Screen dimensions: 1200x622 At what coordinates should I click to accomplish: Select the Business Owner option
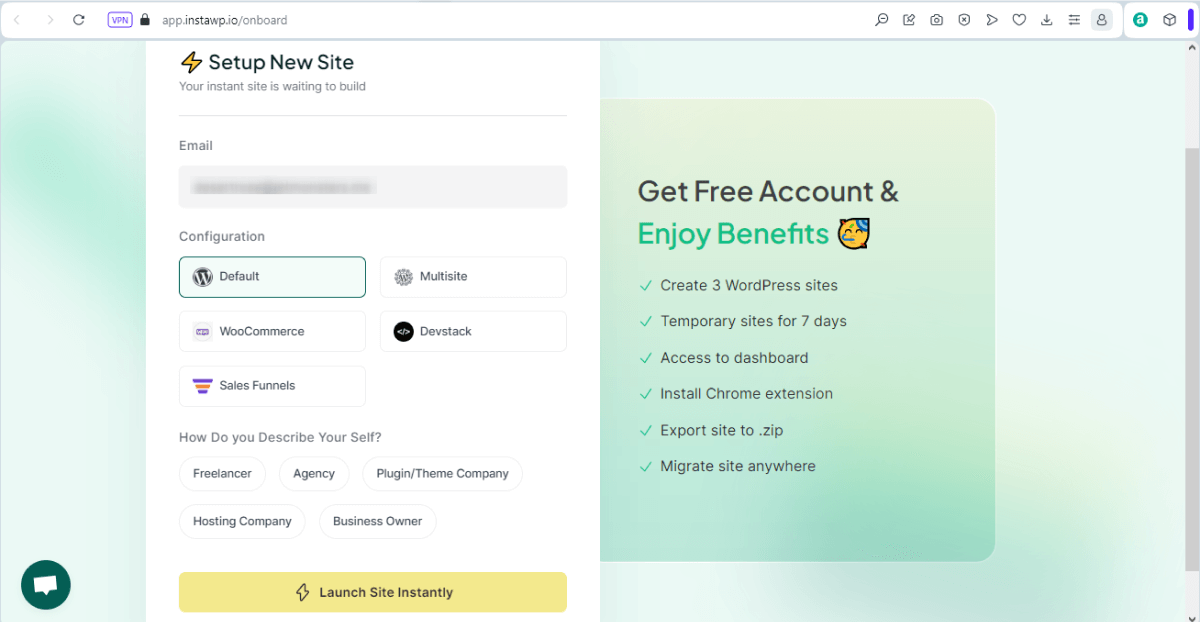pyautogui.click(x=377, y=521)
